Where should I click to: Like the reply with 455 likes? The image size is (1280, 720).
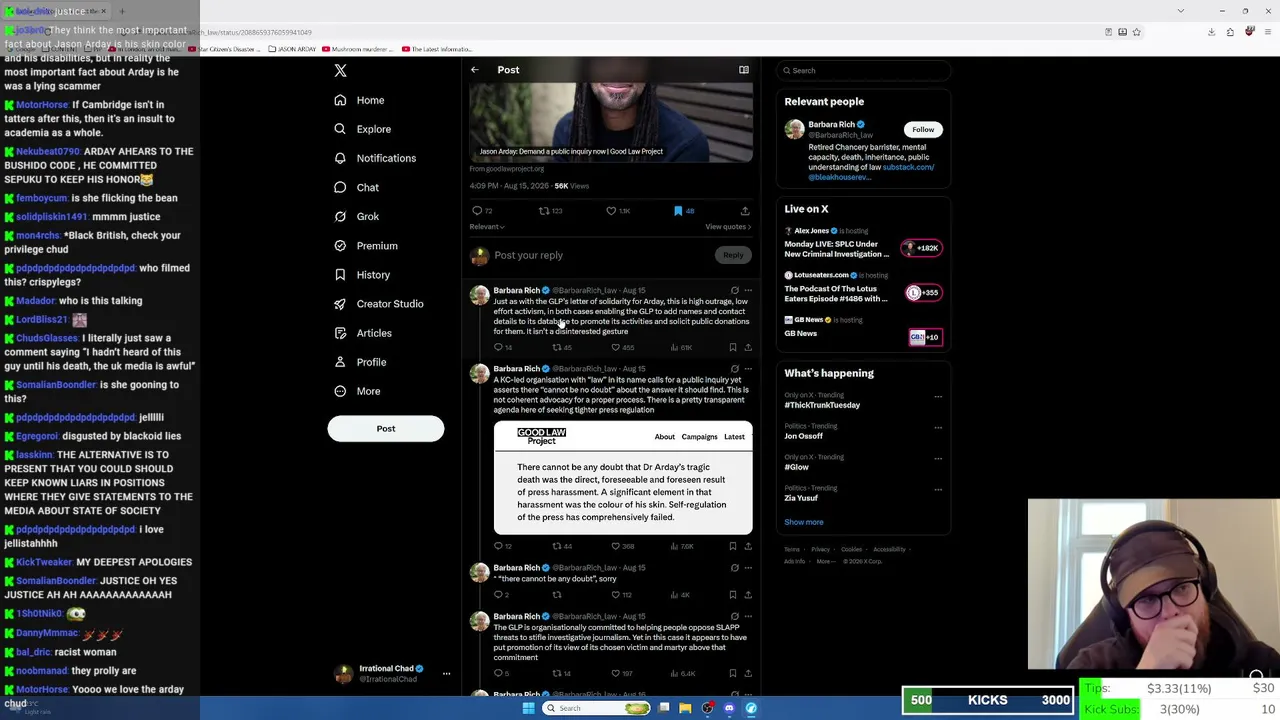pyautogui.click(x=616, y=347)
